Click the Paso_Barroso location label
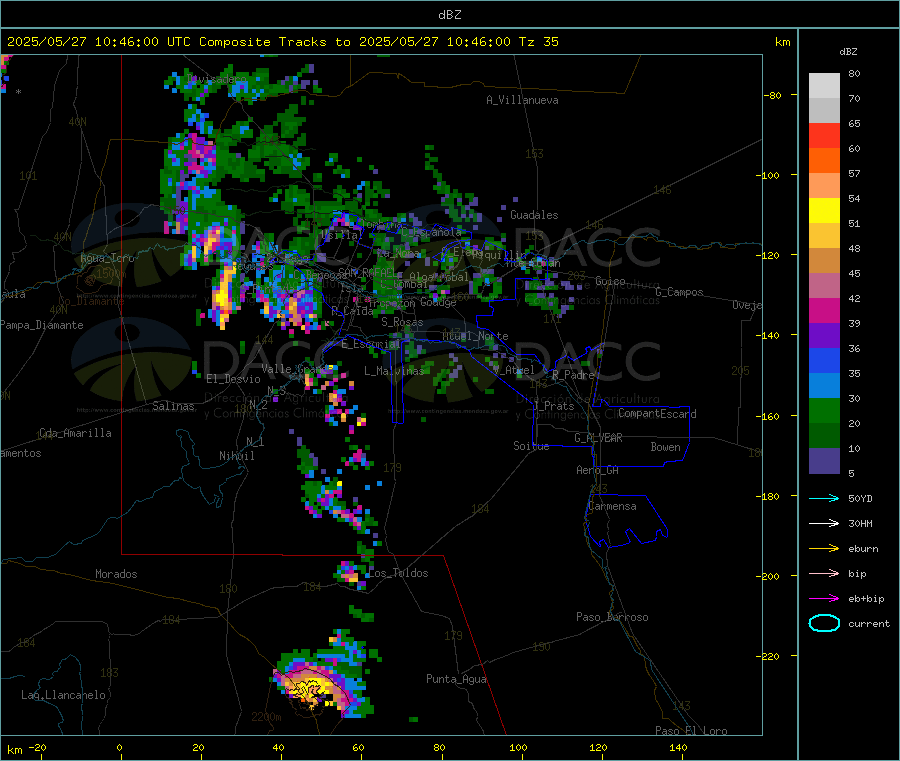 click(612, 617)
